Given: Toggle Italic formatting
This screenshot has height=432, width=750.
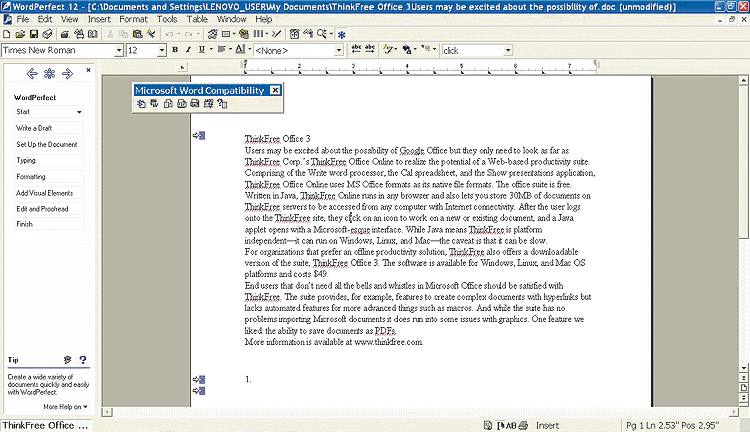Looking at the screenshot, I should pos(188,50).
